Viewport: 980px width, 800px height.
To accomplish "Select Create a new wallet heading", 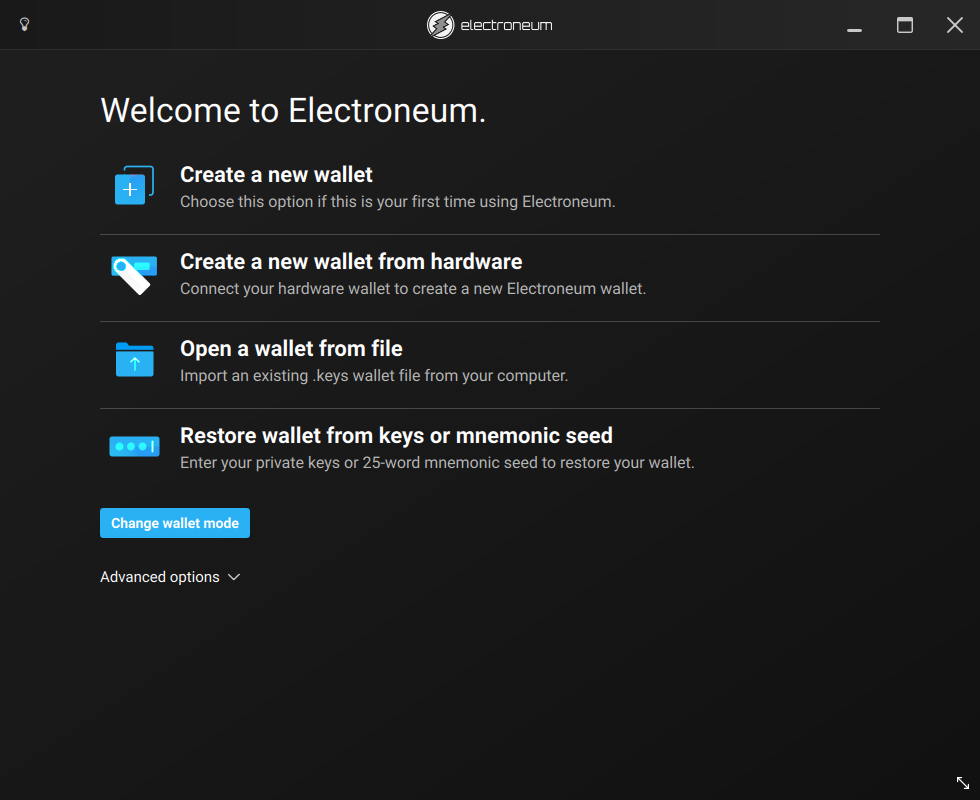I will [276, 174].
